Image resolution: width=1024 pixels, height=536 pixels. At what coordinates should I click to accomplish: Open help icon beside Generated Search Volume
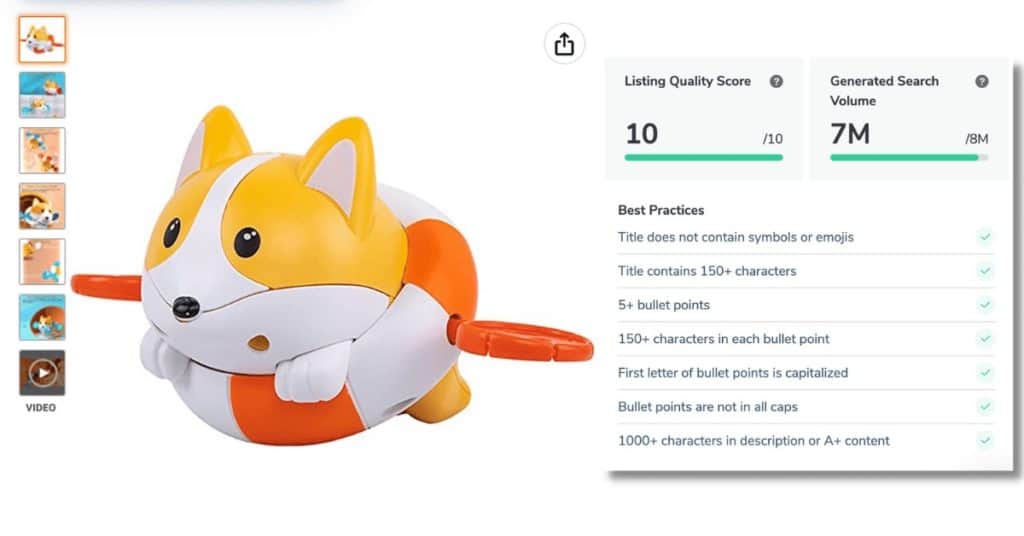(x=982, y=82)
